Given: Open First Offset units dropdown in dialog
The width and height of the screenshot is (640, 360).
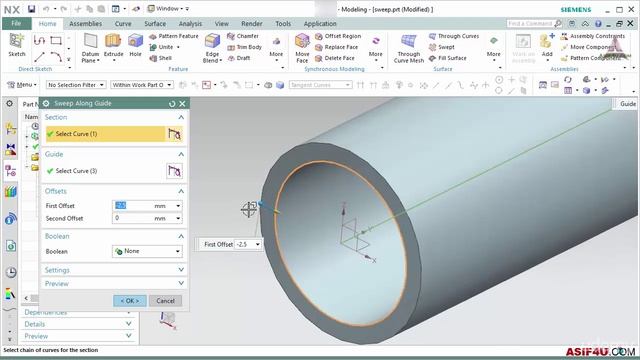Looking at the screenshot, I should coord(178,206).
